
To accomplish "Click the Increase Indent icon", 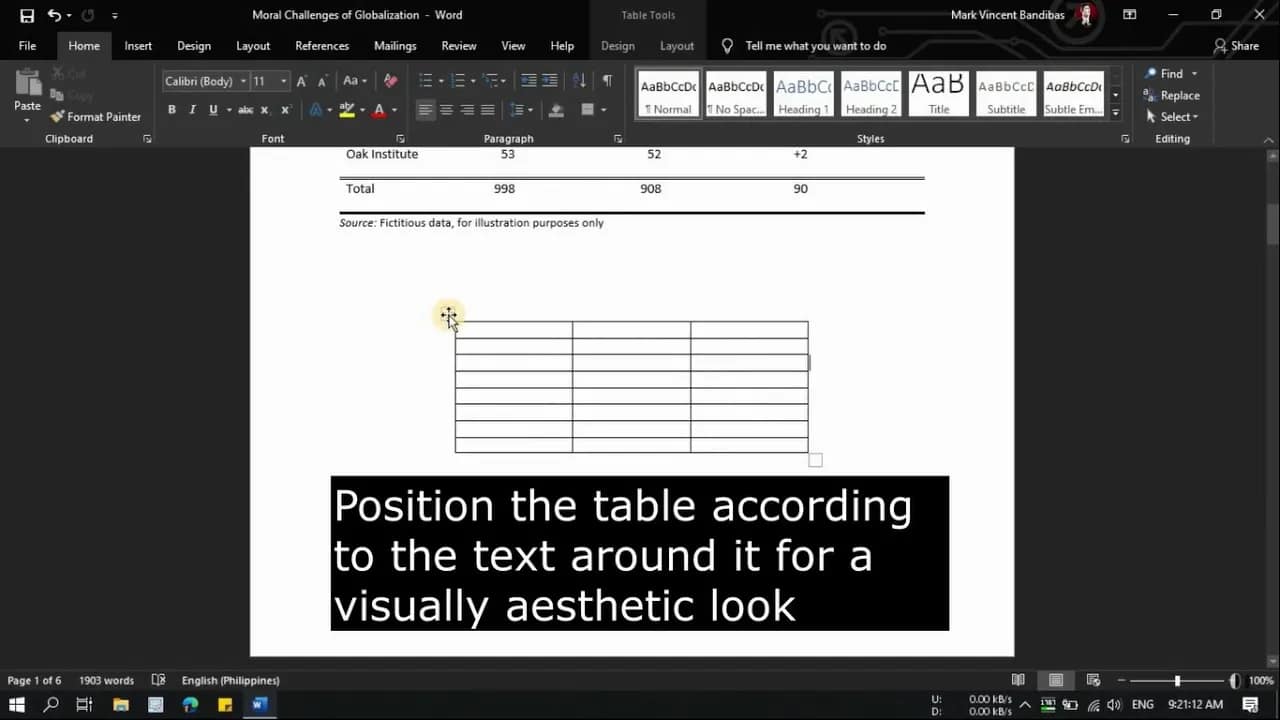I will (550, 81).
